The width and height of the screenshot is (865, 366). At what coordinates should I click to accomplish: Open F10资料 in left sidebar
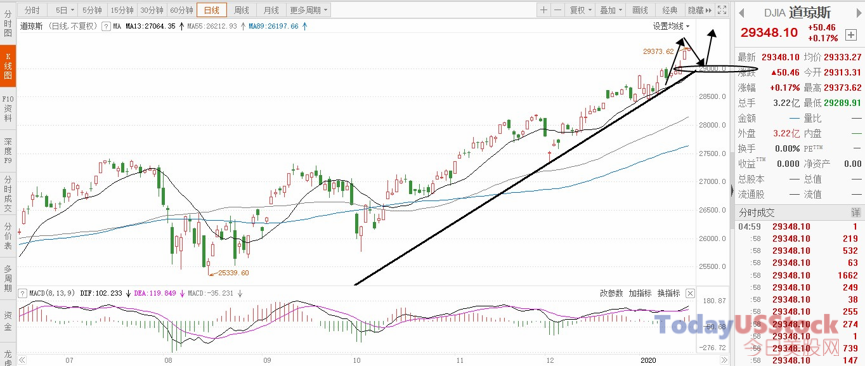(x=8, y=108)
